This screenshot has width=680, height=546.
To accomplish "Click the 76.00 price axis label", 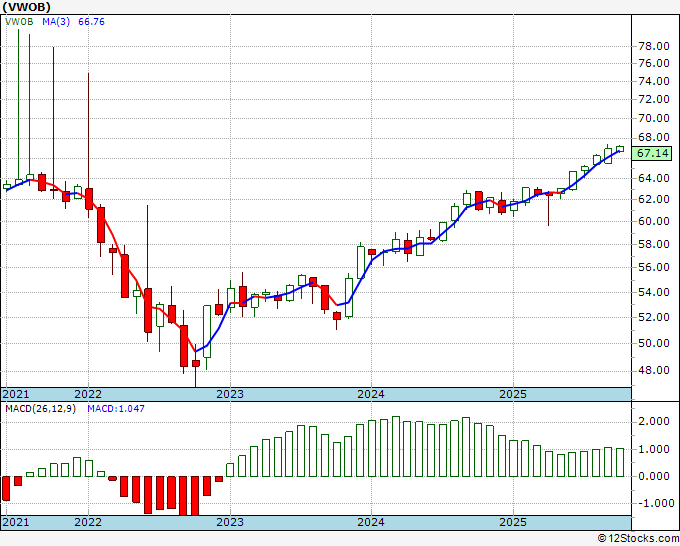I will (654, 63).
